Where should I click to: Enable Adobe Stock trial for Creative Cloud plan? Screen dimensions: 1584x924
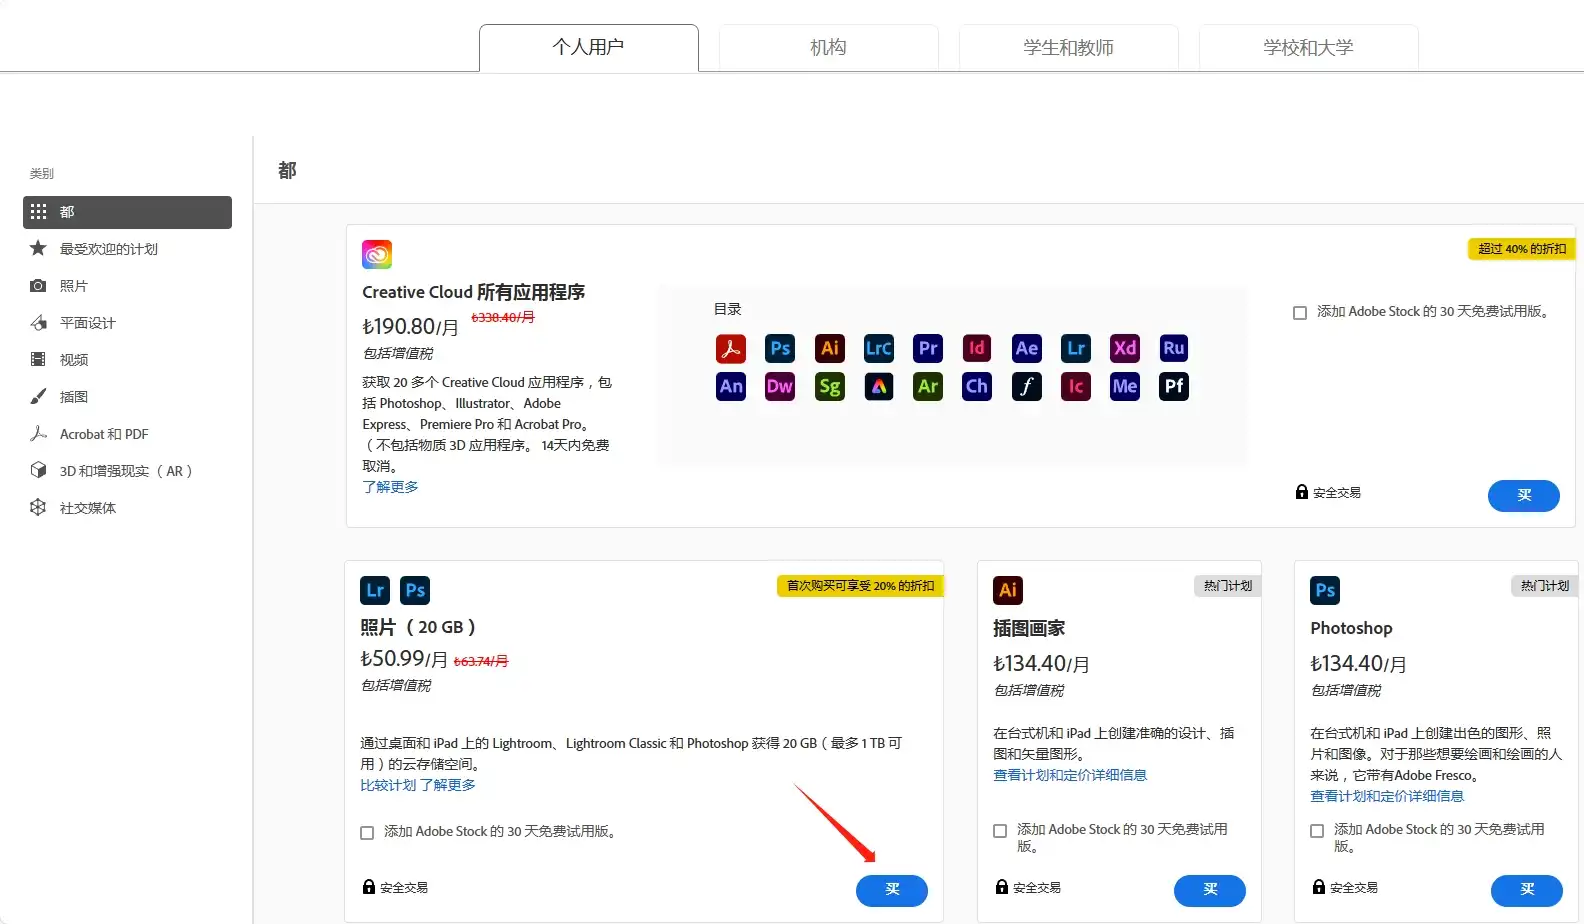point(1300,313)
